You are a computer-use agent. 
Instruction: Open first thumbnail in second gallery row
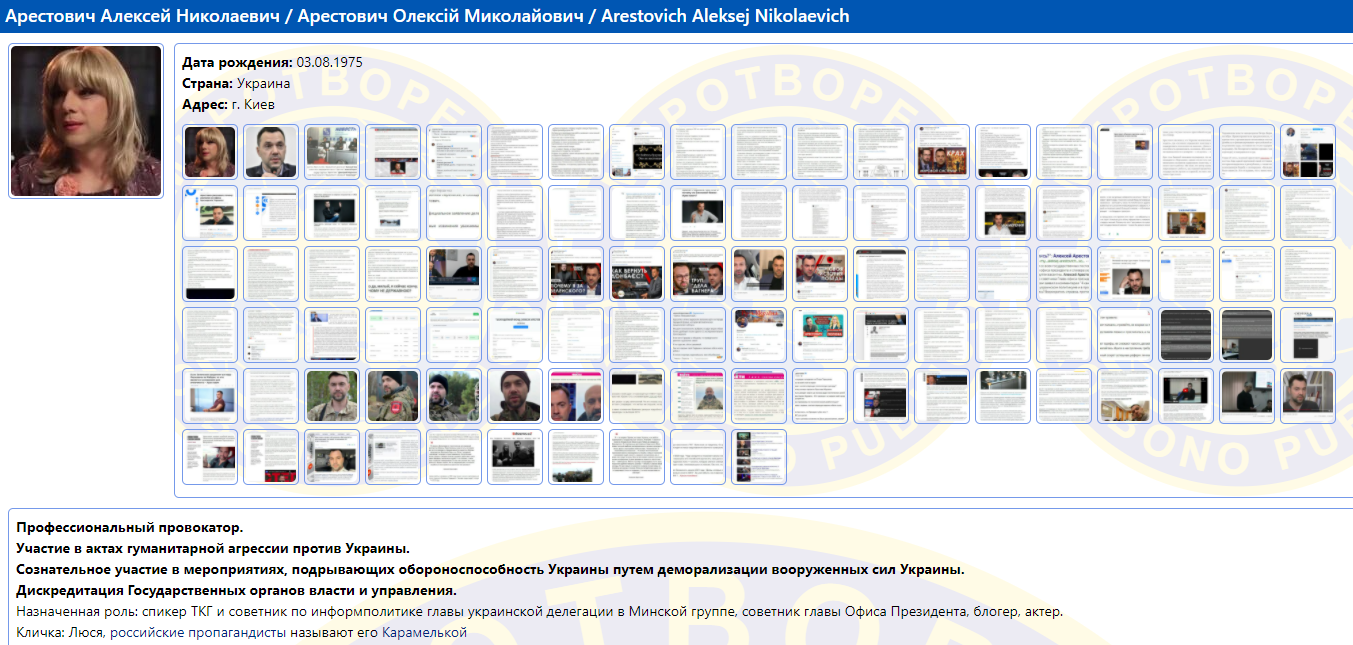click(x=210, y=213)
